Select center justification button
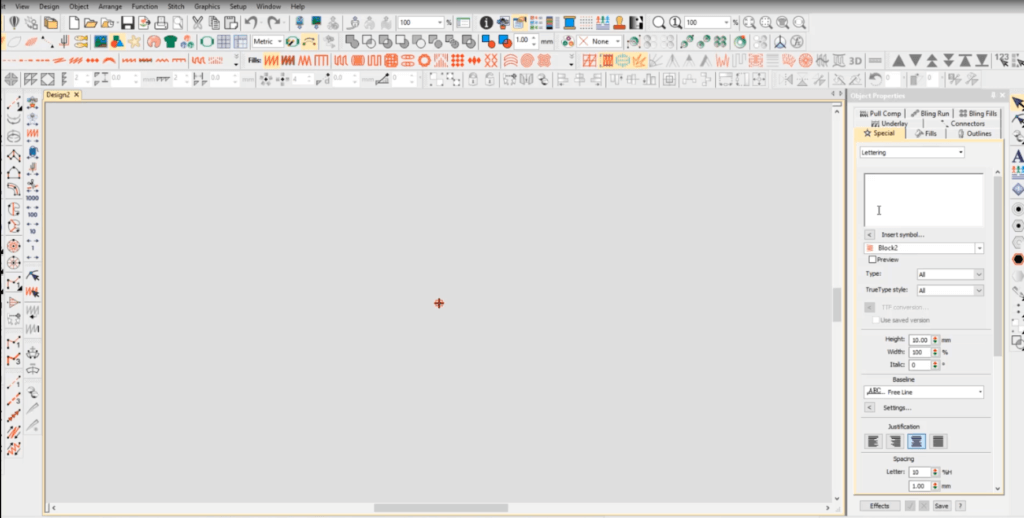 point(916,441)
